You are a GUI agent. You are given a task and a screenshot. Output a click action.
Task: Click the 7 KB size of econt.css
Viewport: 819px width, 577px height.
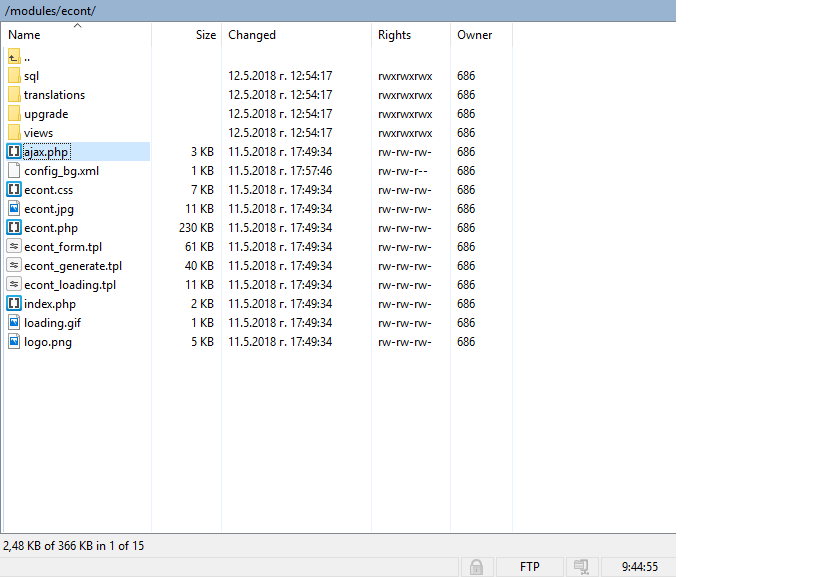(202, 190)
